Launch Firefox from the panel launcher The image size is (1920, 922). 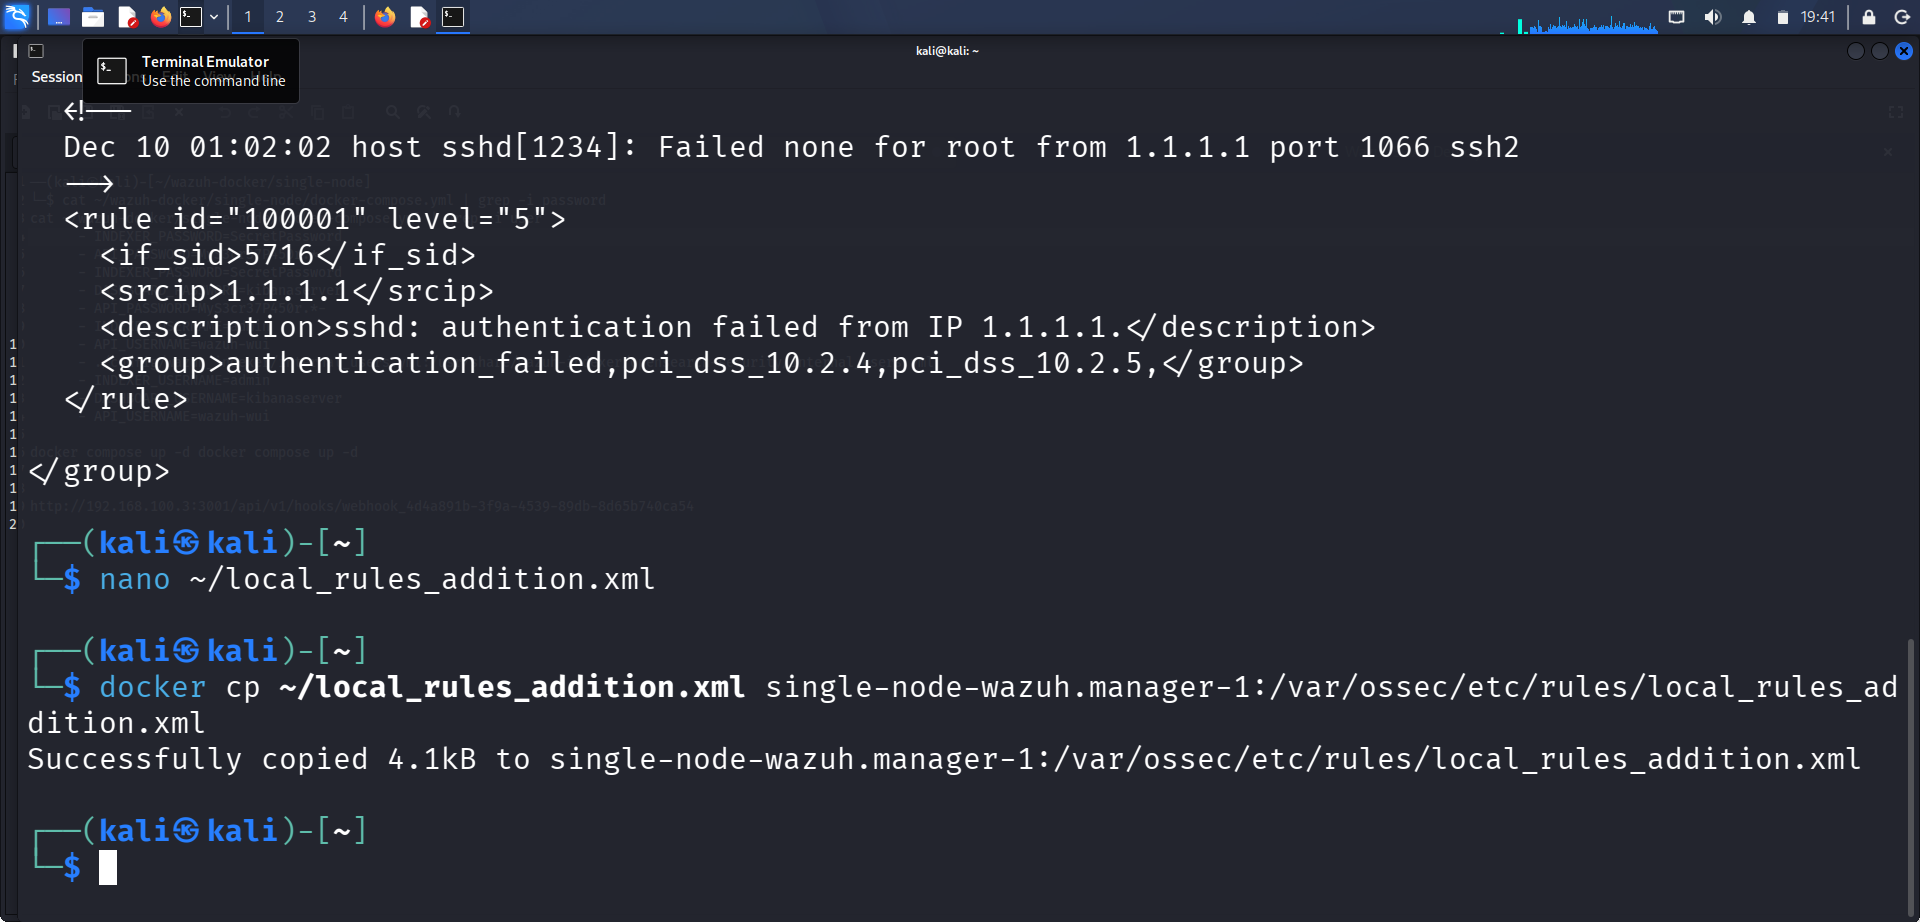(x=160, y=17)
